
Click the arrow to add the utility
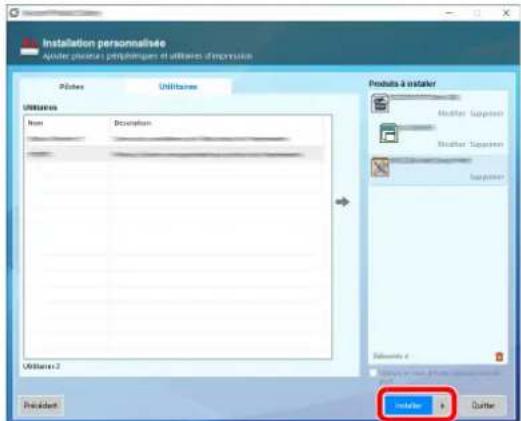pyautogui.click(x=342, y=202)
